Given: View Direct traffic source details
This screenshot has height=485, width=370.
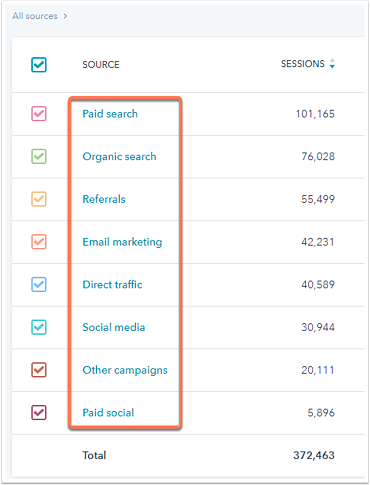Looking at the screenshot, I should pos(112,284).
